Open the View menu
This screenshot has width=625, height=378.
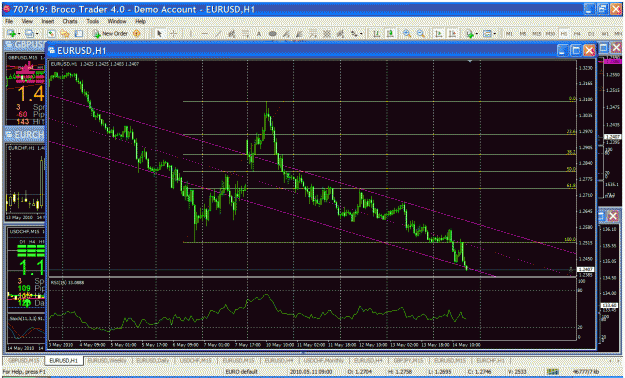point(27,21)
